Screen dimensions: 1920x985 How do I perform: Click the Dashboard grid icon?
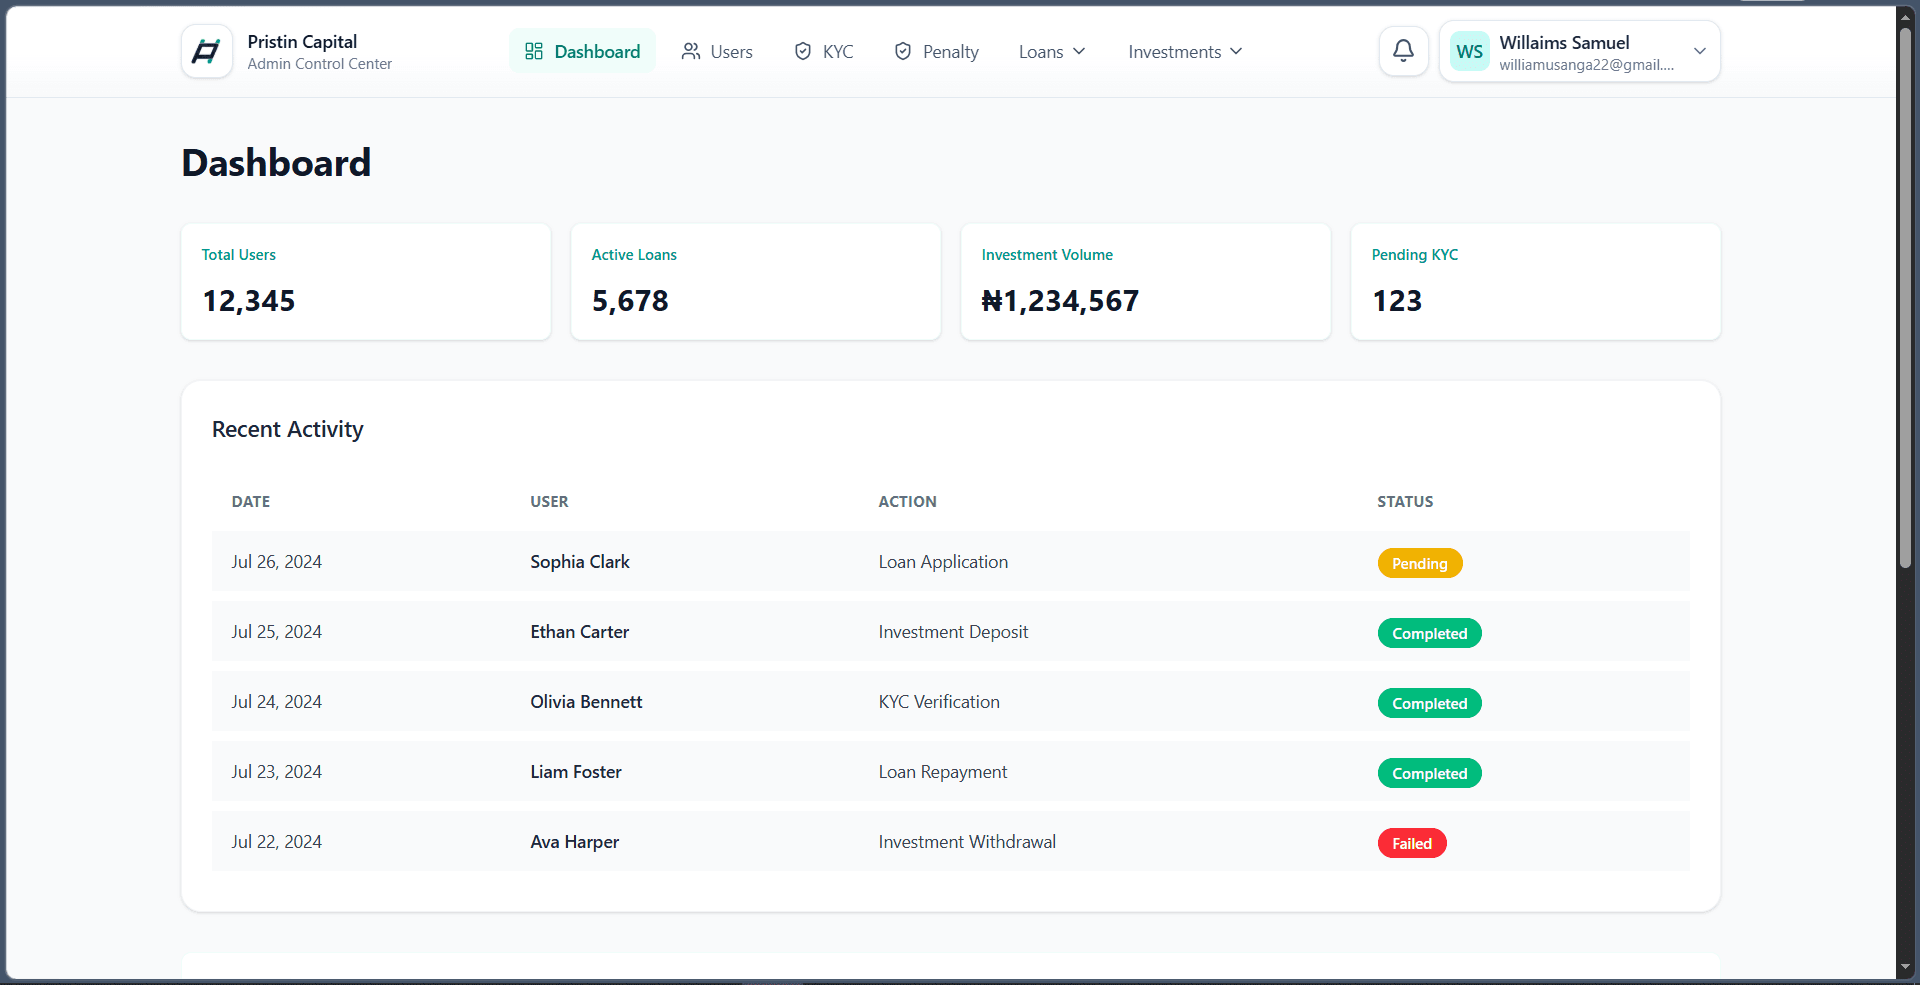click(534, 51)
